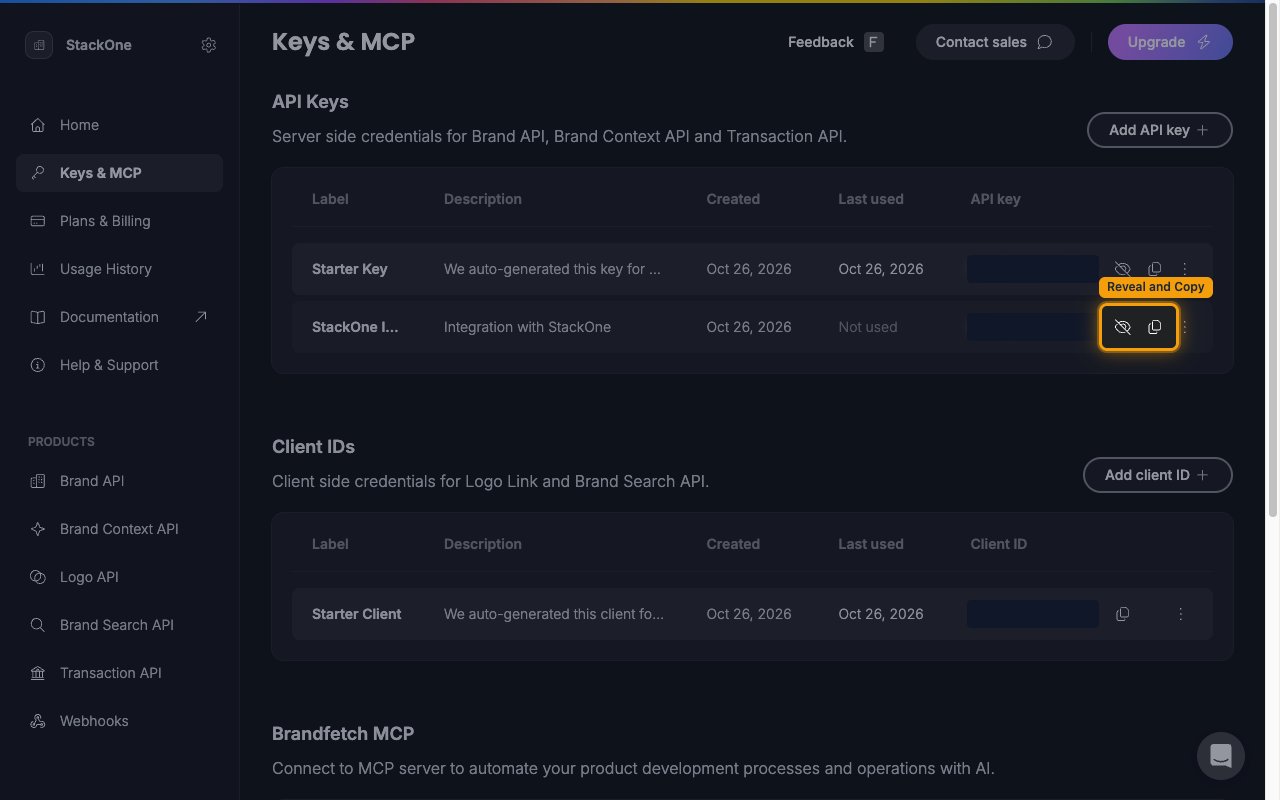Screen dimensions: 1280x800
Task: Open workspace settings gear icon
Action: [x=208, y=45]
